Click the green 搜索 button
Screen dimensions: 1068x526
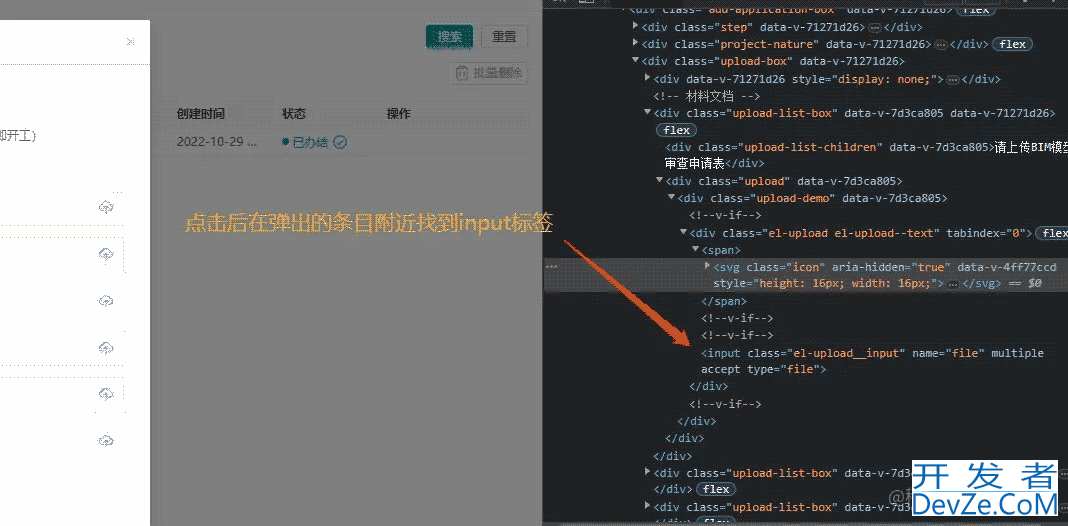pos(450,37)
